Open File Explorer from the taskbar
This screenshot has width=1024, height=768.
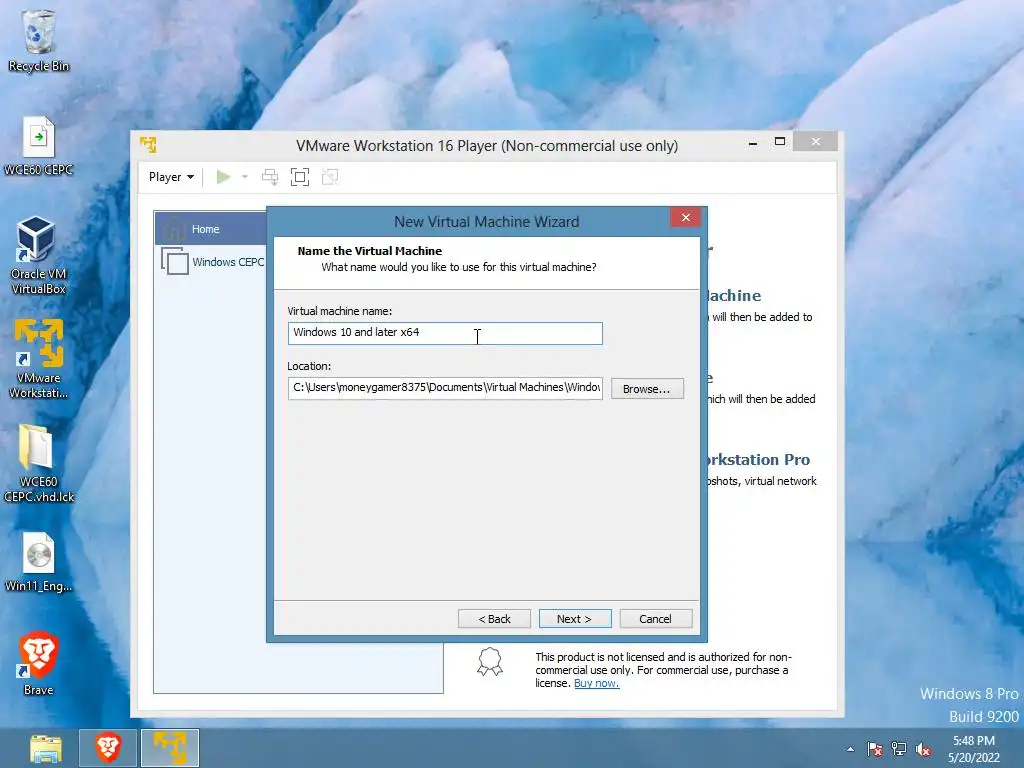coord(46,748)
